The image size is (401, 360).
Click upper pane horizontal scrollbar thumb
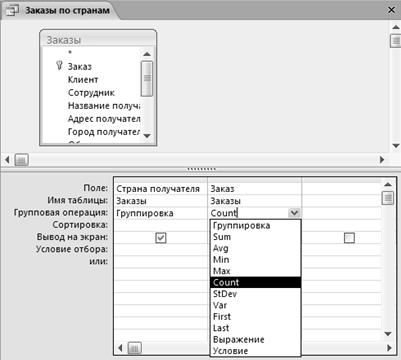[x=21, y=160]
